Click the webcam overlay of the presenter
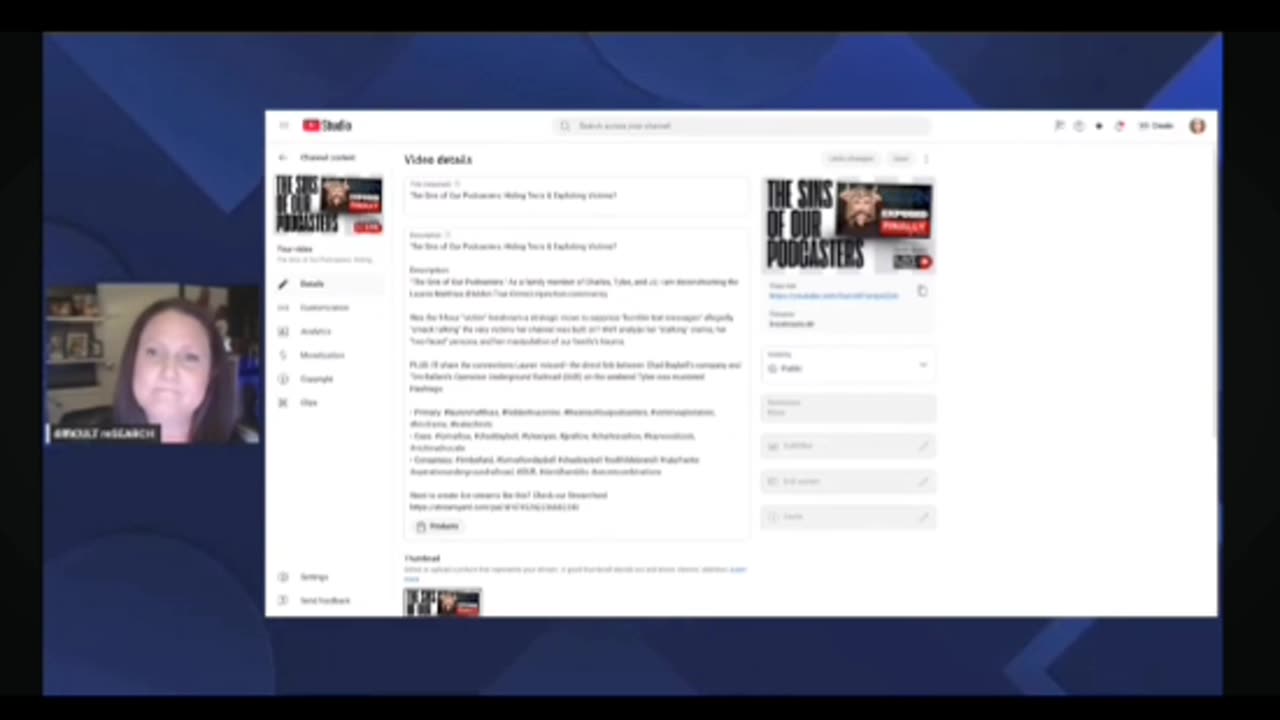This screenshot has width=1280, height=720. click(x=152, y=364)
